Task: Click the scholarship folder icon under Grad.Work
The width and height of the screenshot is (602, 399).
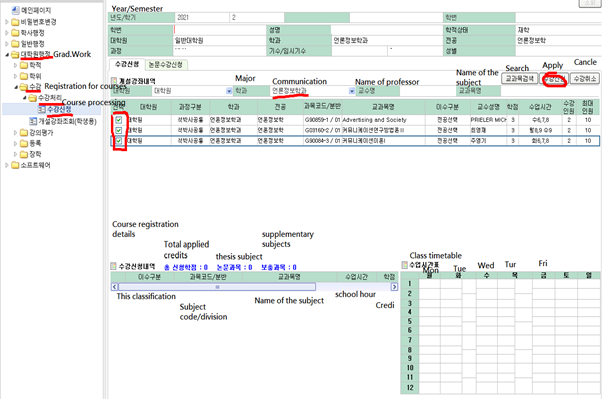Action: 24,154
